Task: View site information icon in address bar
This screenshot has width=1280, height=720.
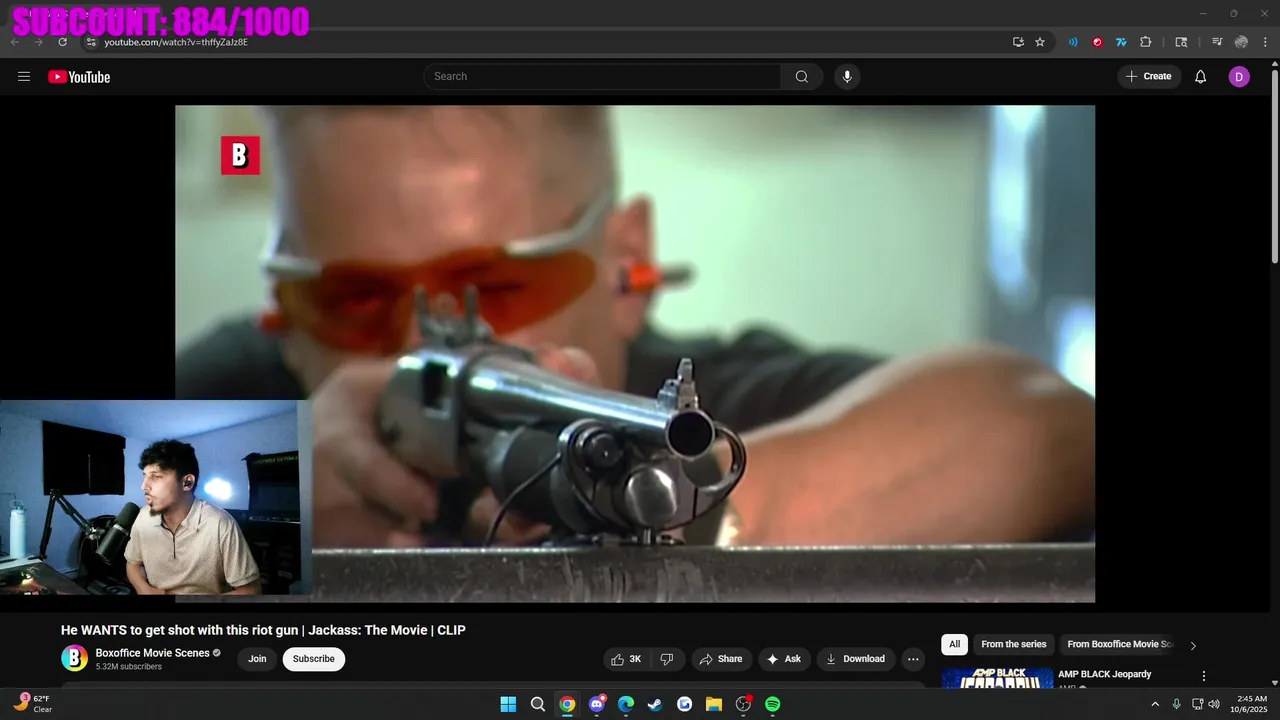Action: (x=91, y=42)
